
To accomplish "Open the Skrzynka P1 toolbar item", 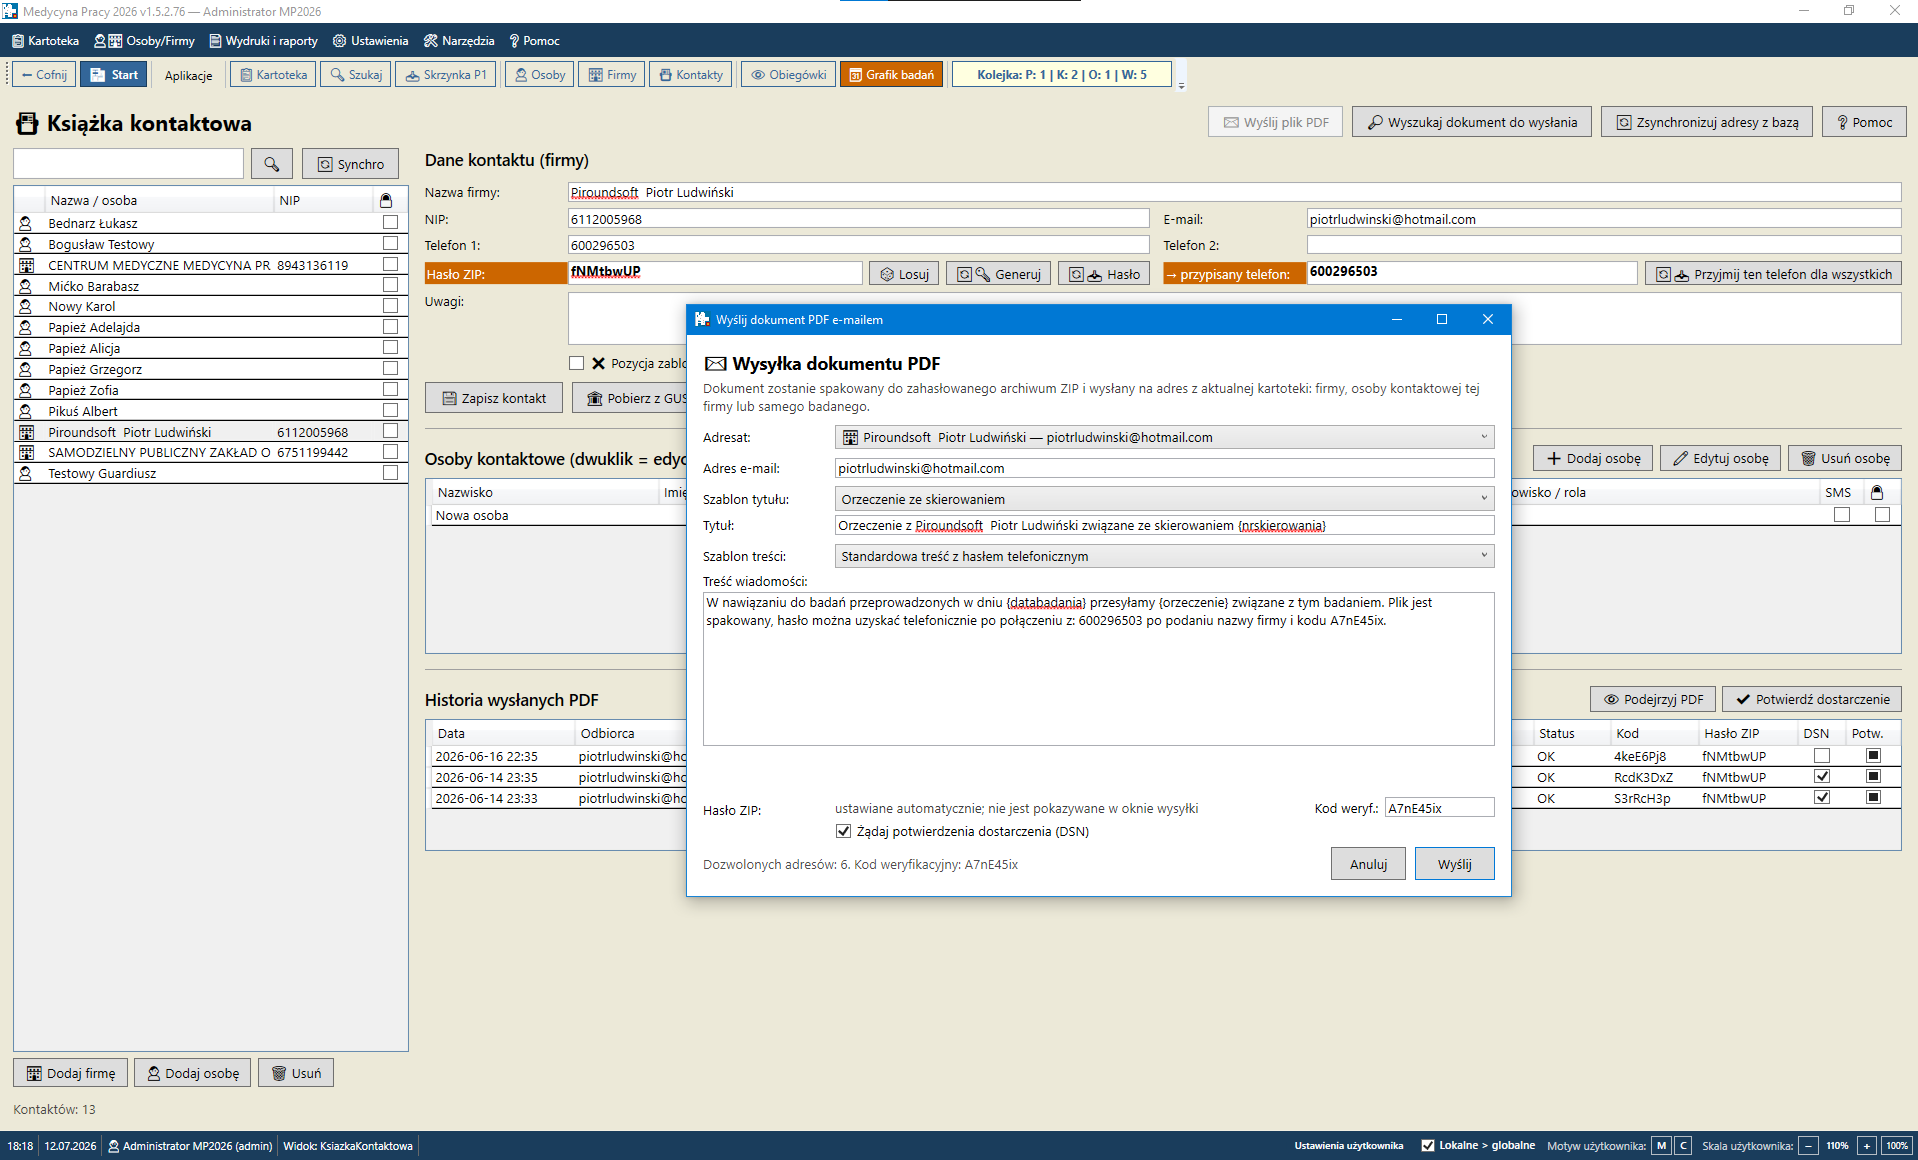I will pos(446,75).
